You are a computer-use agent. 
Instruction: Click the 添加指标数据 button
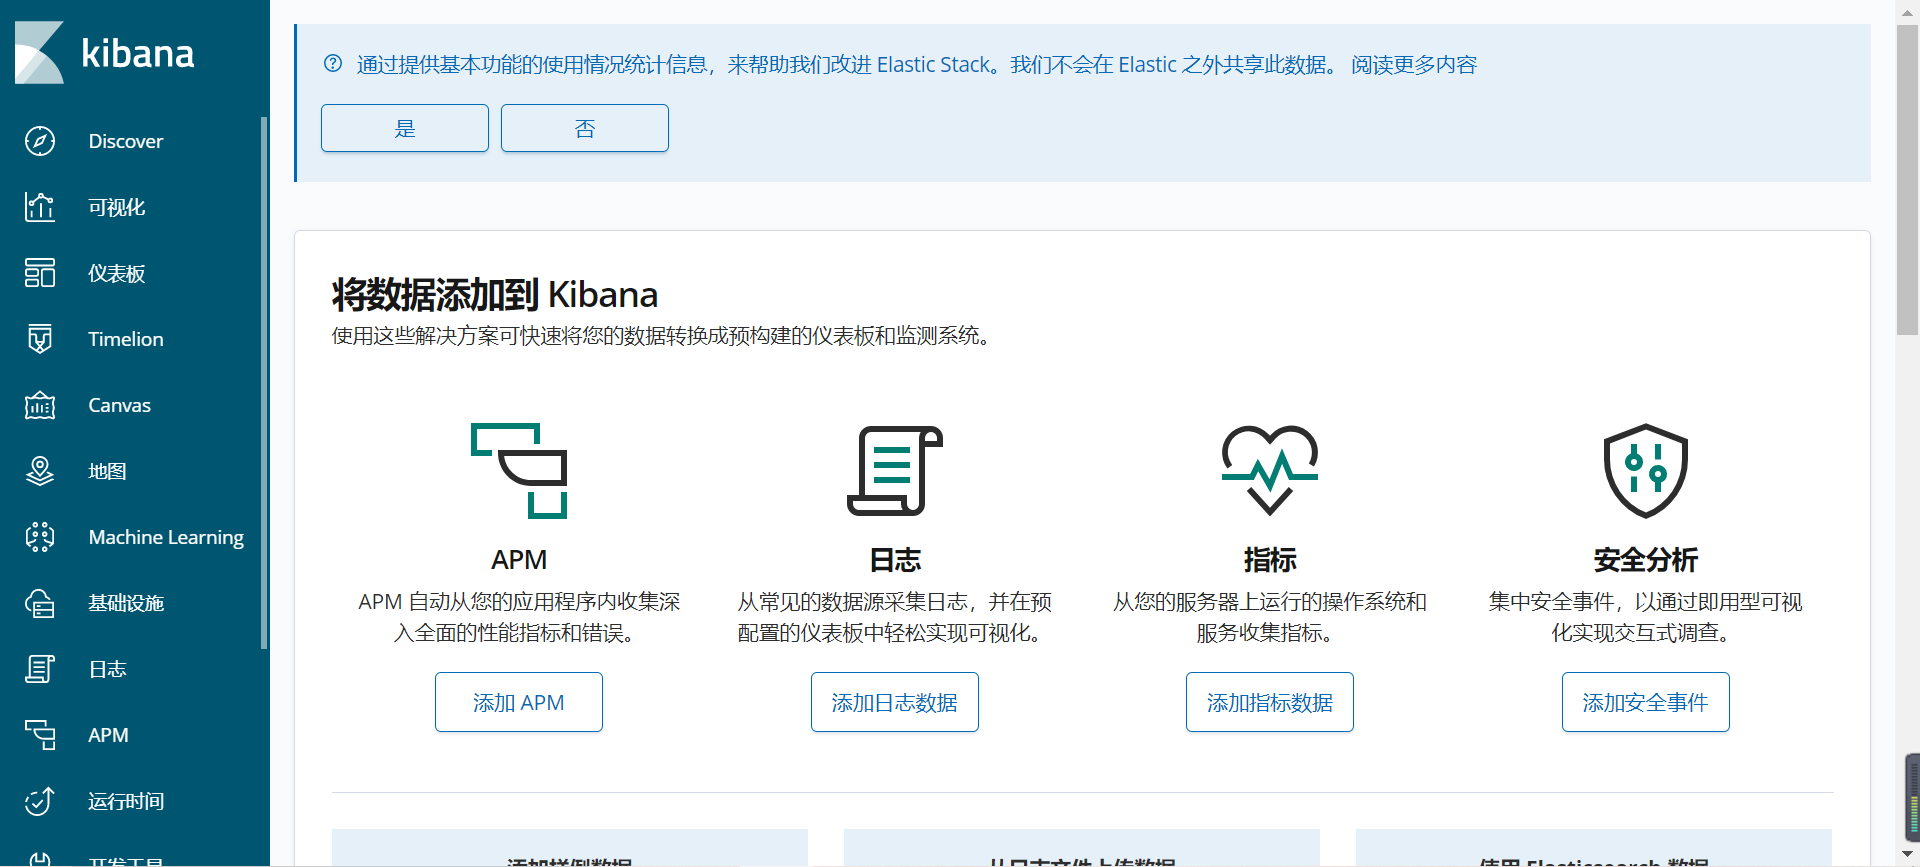pyautogui.click(x=1270, y=702)
